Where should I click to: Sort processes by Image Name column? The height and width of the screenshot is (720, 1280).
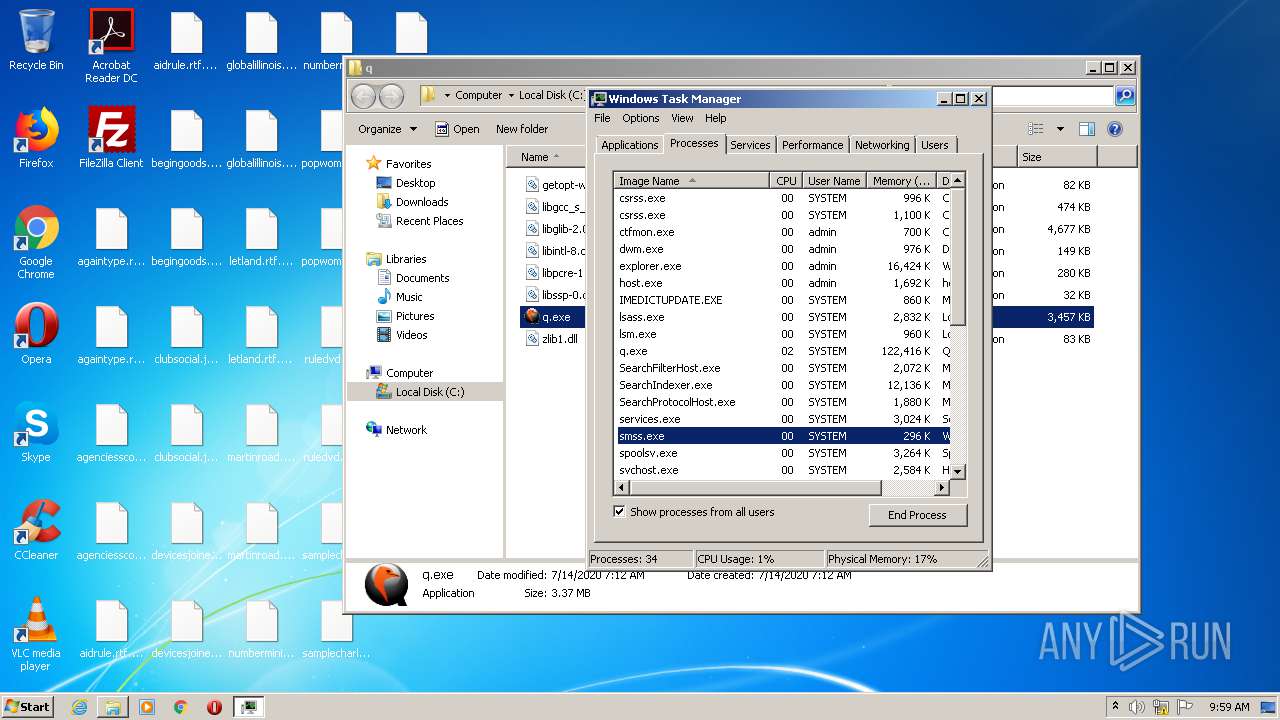pos(692,181)
